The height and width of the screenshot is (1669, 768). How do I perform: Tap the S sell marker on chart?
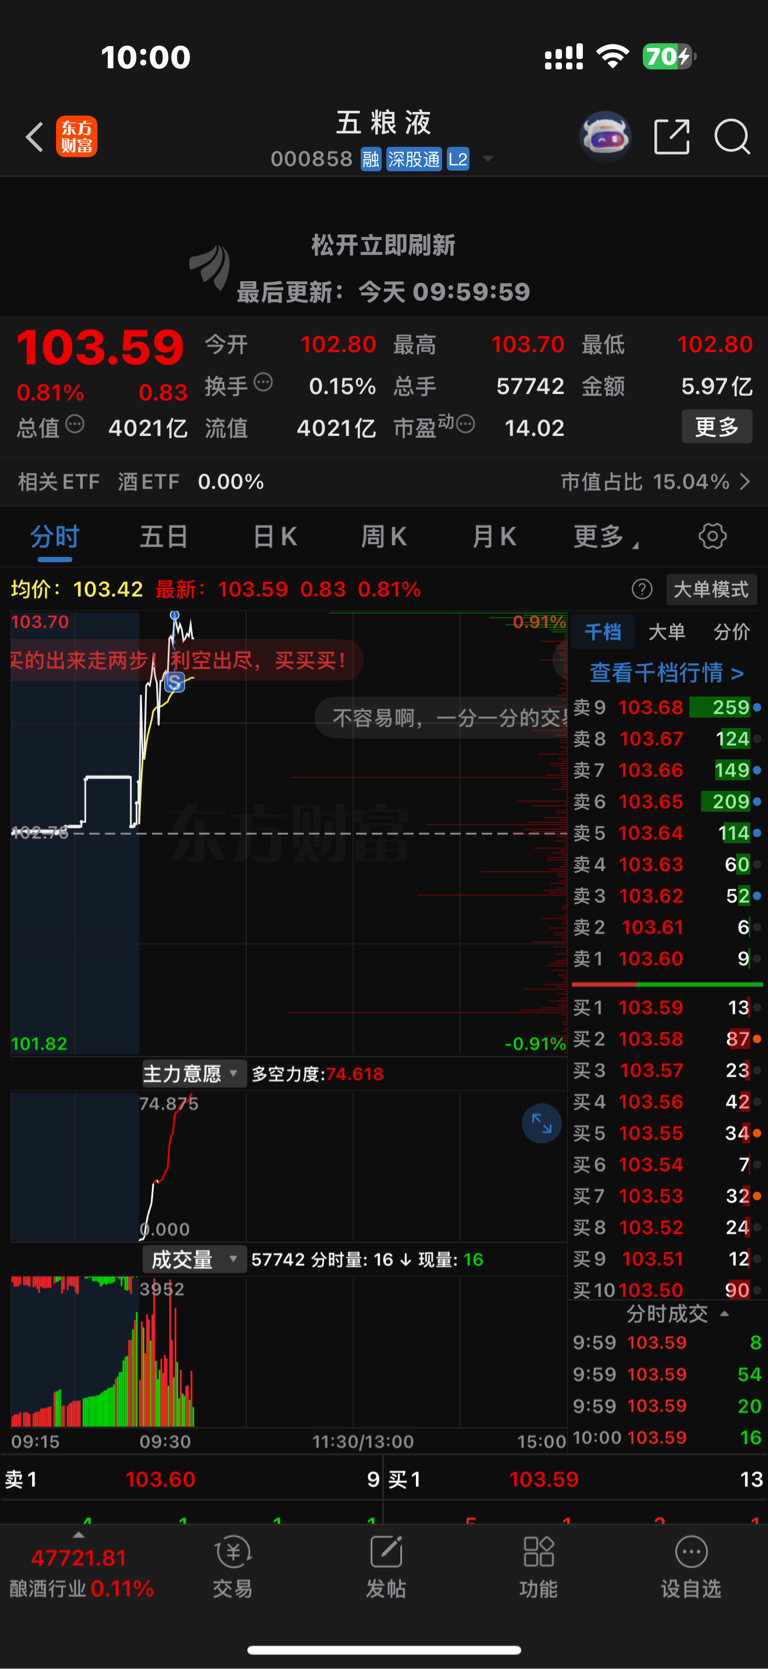click(x=175, y=683)
